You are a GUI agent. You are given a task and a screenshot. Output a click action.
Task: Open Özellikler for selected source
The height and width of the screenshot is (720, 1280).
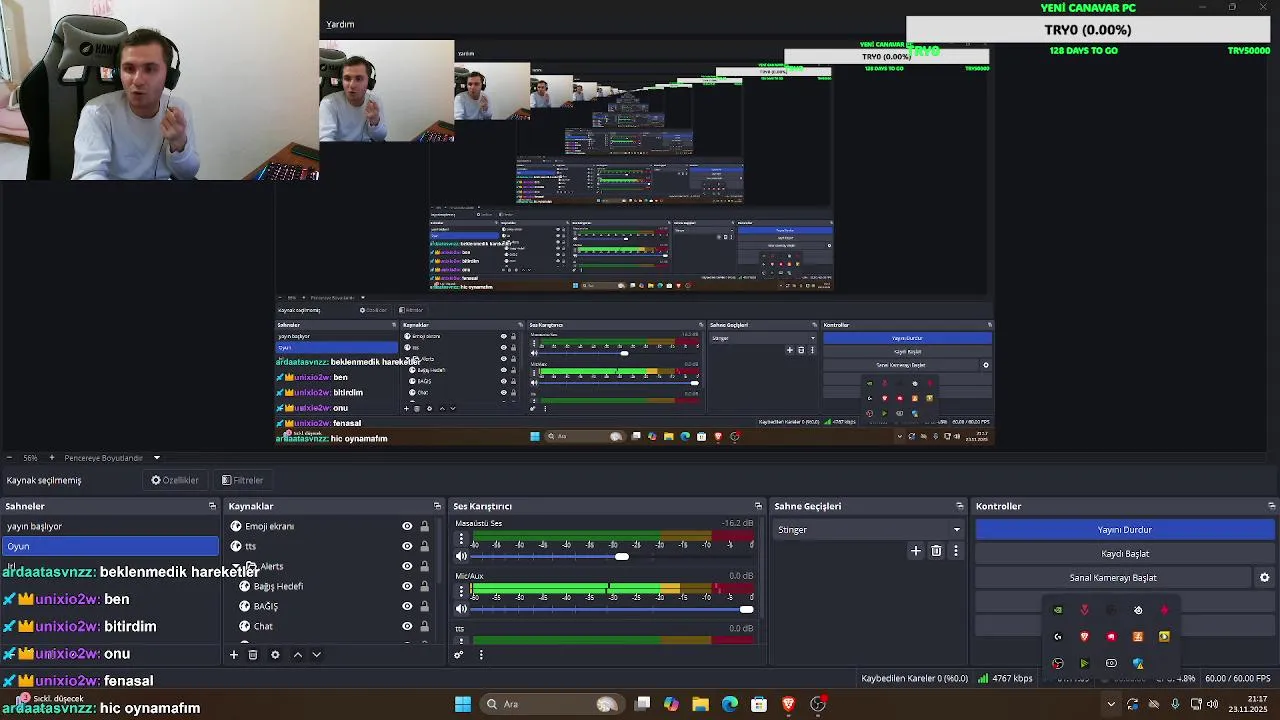[175, 480]
